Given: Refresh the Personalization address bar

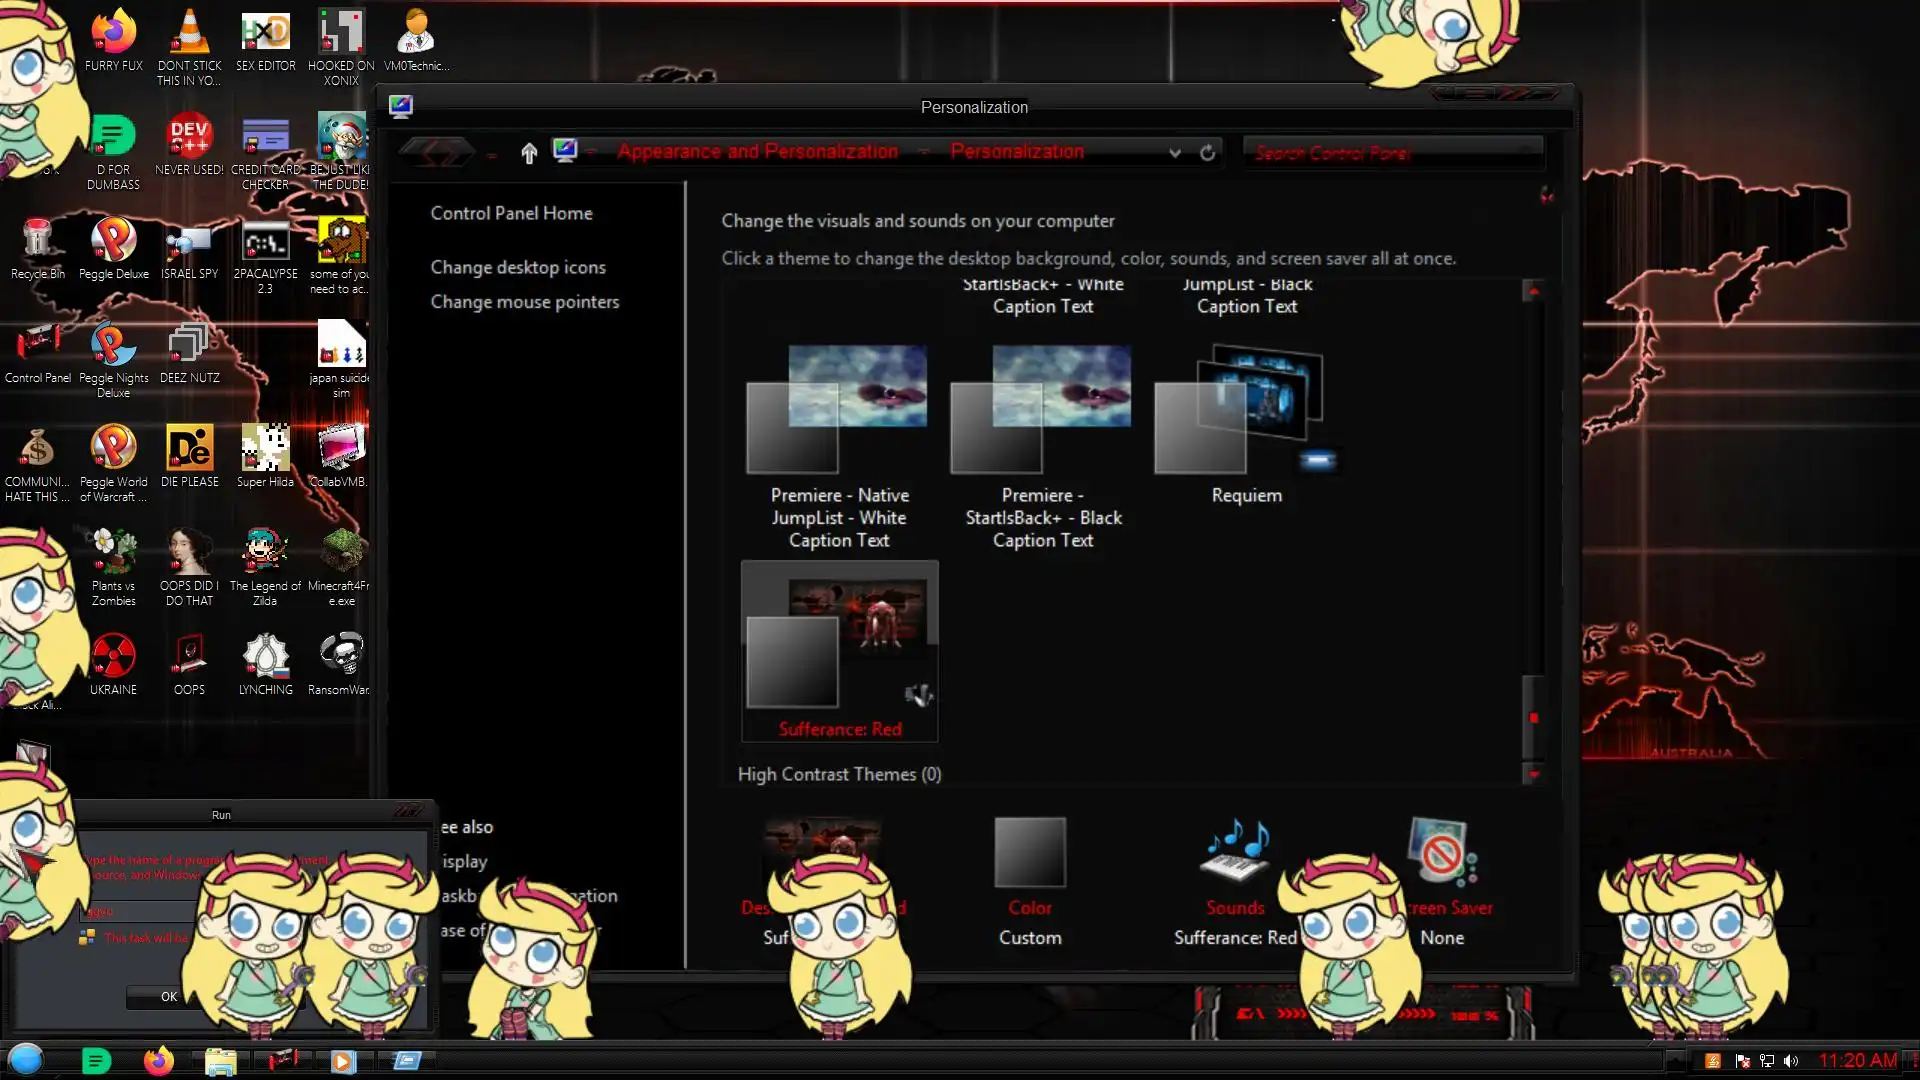Looking at the screenshot, I should pos(1207,152).
